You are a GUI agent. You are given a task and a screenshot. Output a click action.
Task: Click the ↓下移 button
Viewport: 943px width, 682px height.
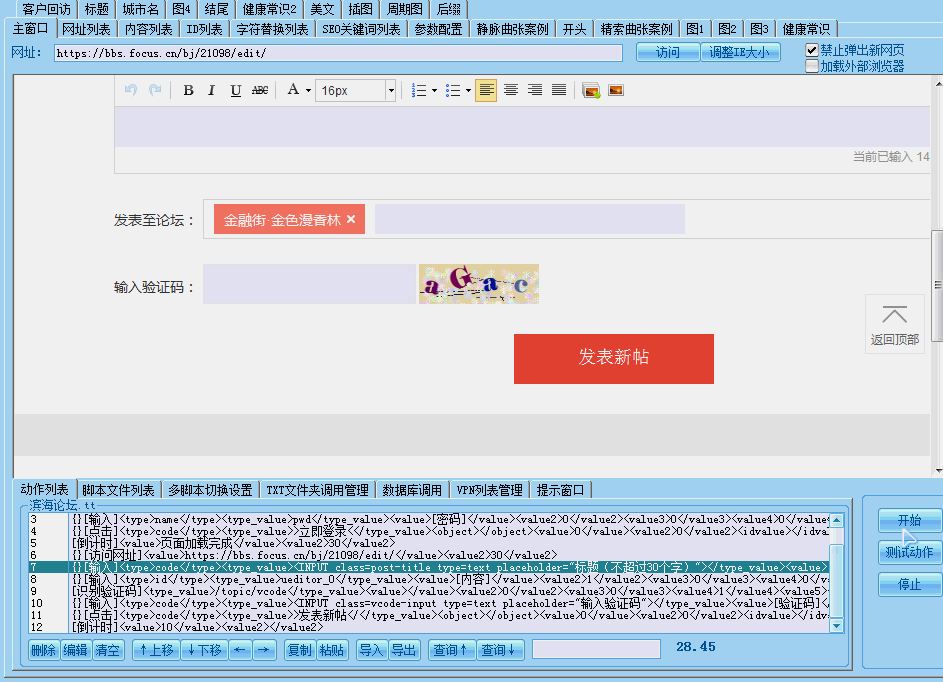pos(204,650)
